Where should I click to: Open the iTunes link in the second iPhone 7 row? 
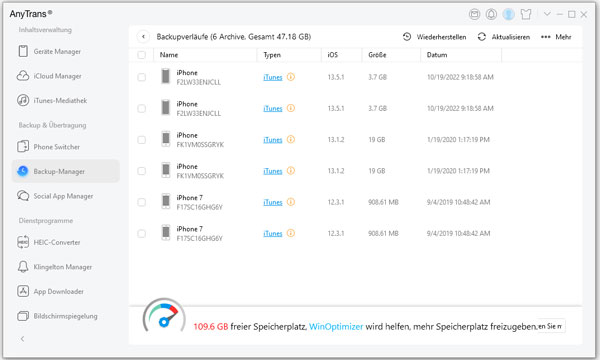pos(273,233)
